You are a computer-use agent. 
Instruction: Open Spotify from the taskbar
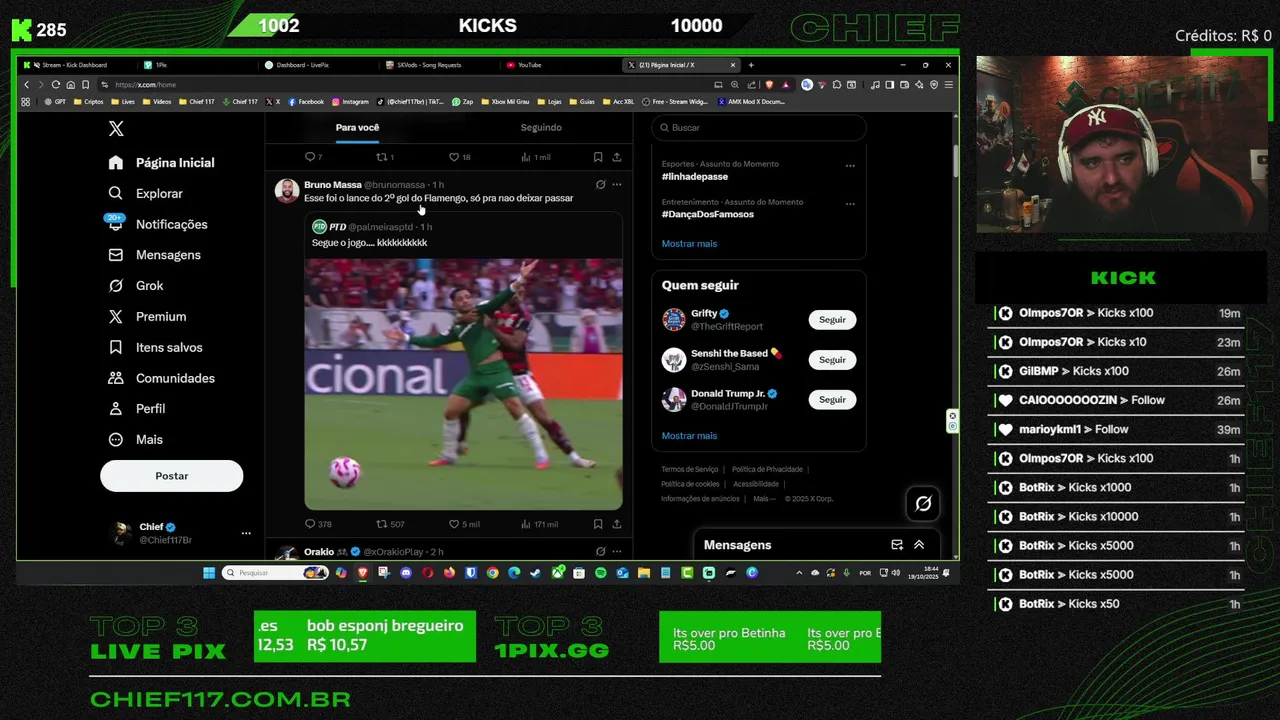pos(600,573)
